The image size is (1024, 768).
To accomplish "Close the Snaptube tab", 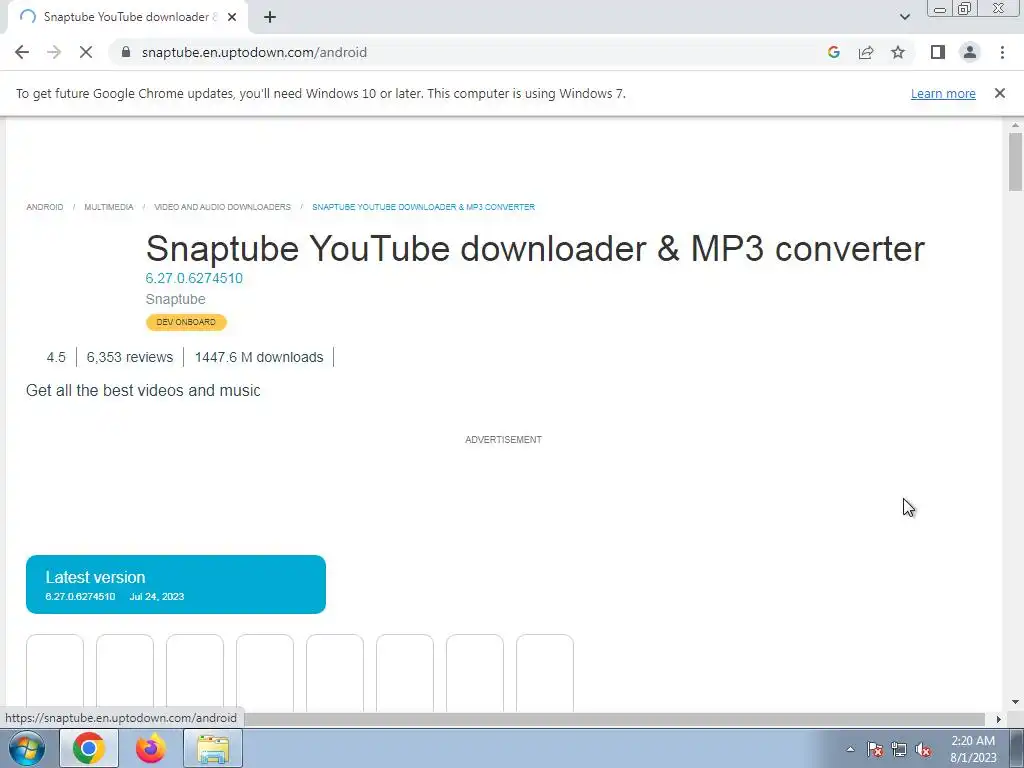I will pyautogui.click(x=232, y=18).
